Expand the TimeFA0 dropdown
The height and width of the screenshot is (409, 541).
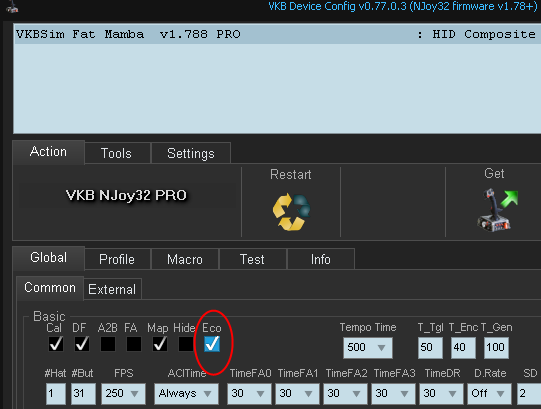pos(249,393)
